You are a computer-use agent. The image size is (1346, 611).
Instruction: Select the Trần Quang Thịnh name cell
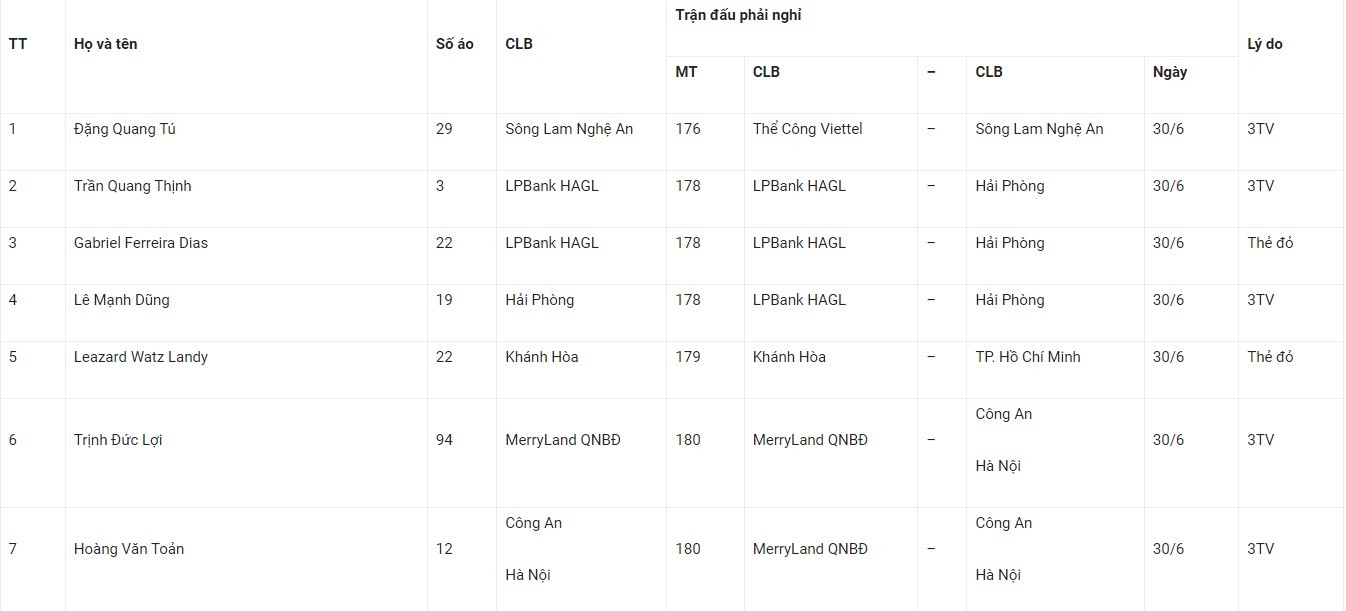pos(132,186)
